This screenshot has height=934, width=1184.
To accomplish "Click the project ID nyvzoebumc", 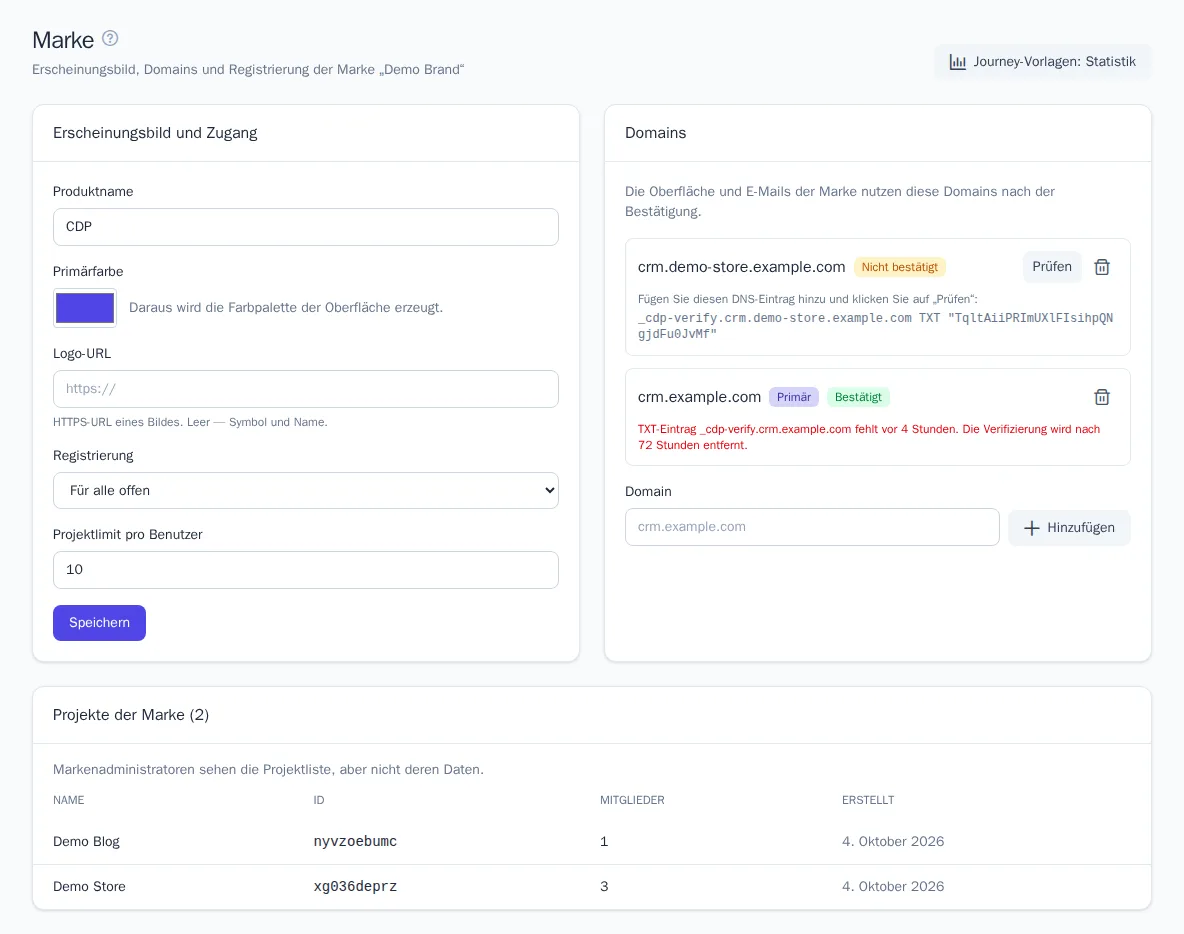I will coord(355,842).
